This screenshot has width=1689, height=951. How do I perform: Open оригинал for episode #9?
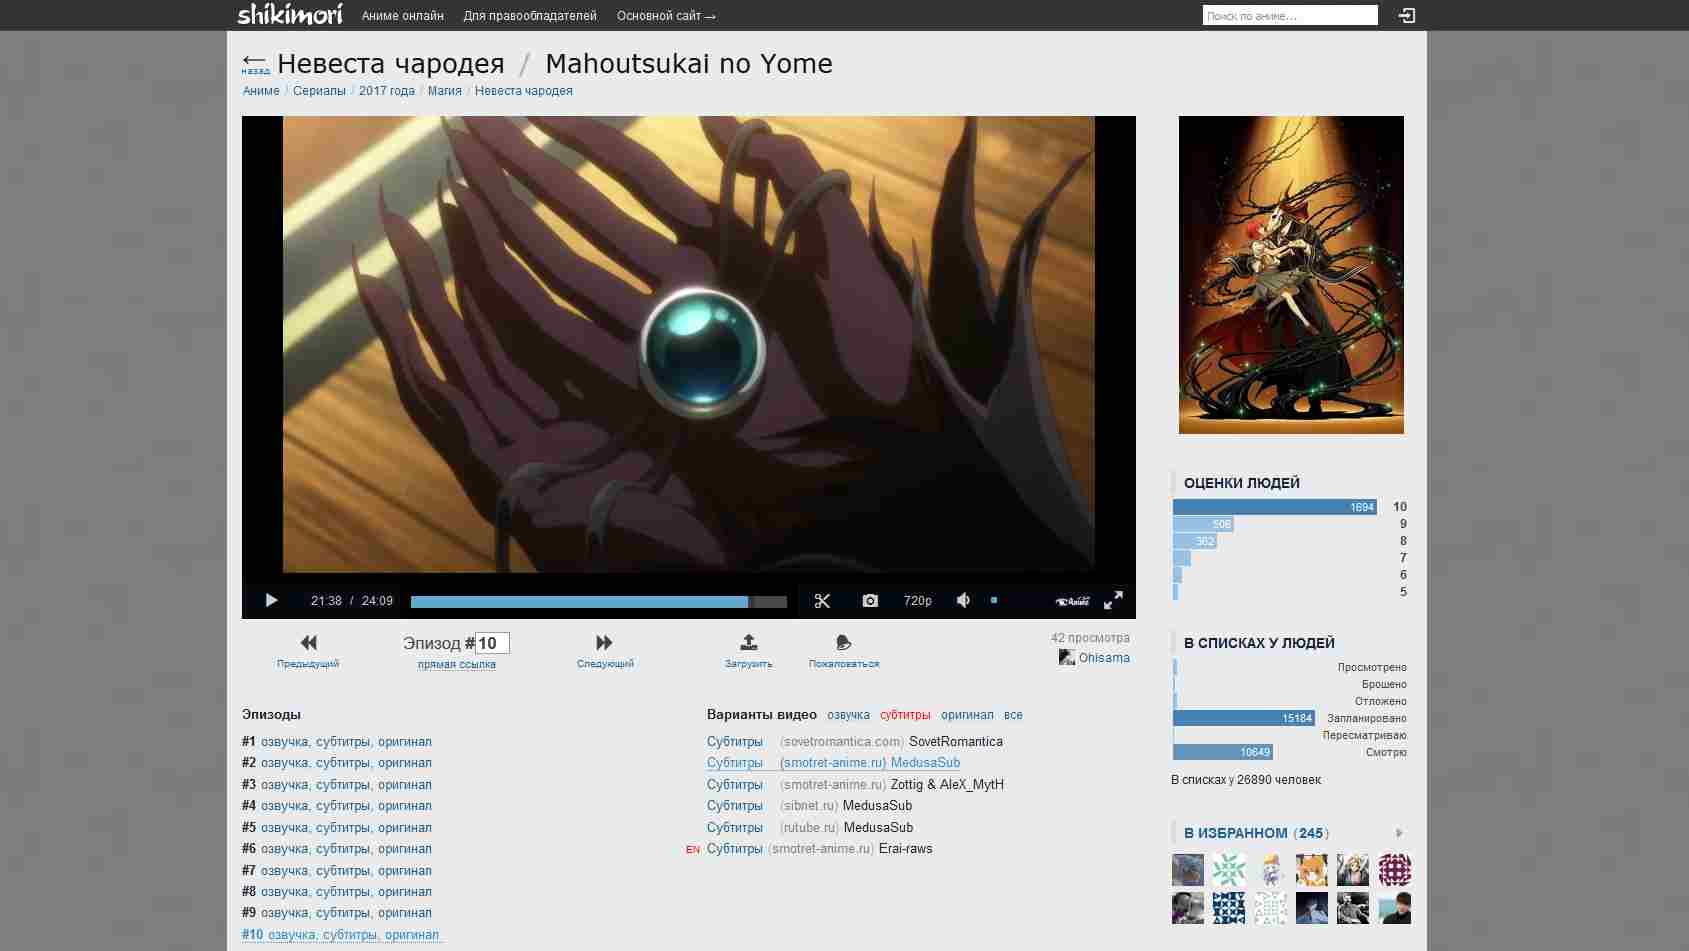(x=405, y=913)
